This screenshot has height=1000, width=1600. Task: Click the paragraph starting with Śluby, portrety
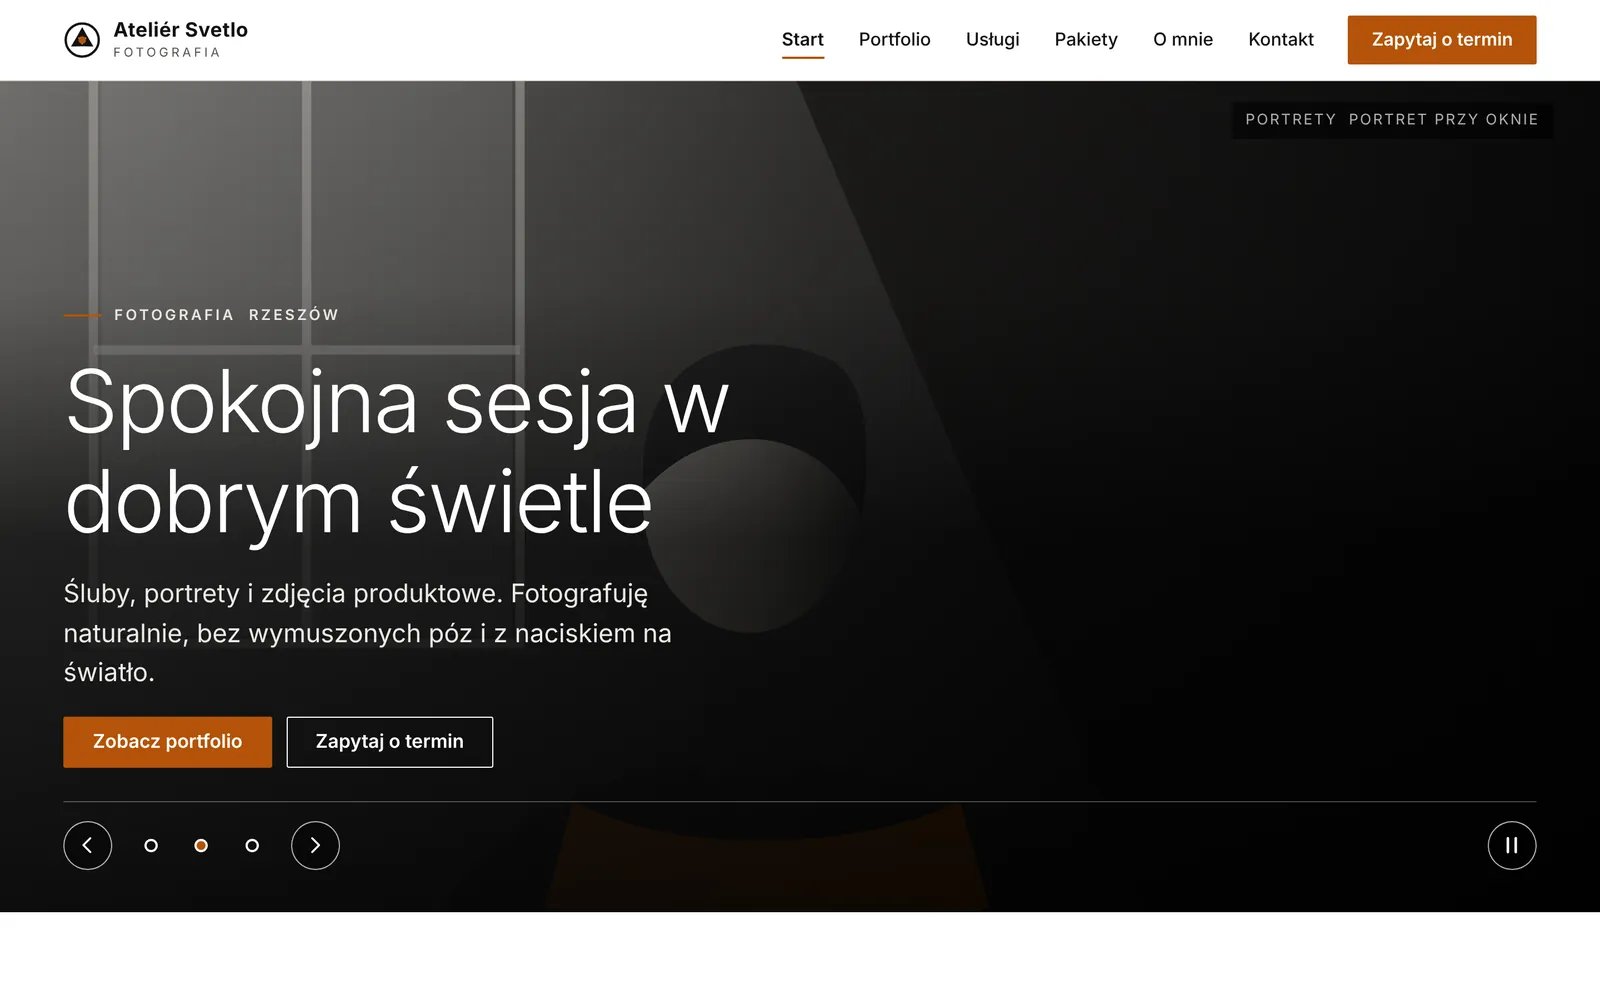click(368, 633)
